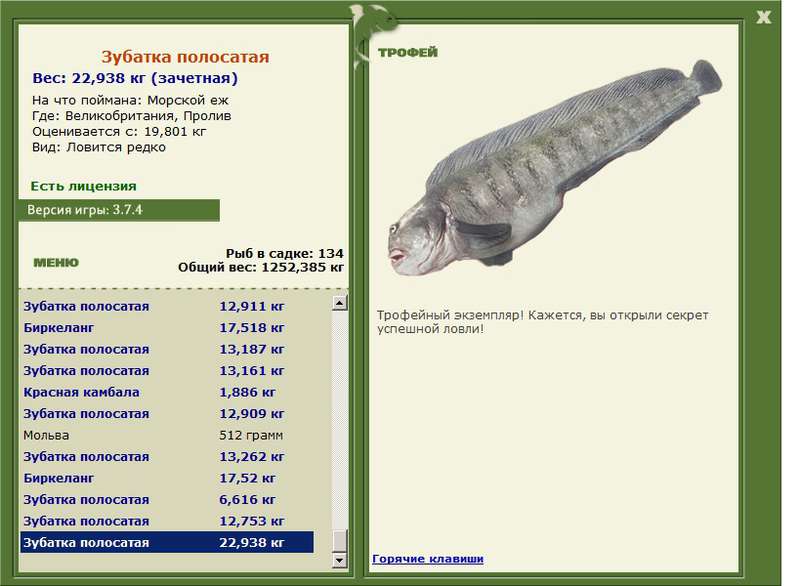
Task: Select Зубатка полосатая 13,187 кг row
Action: pyautogui.click(x=167, y=349)
